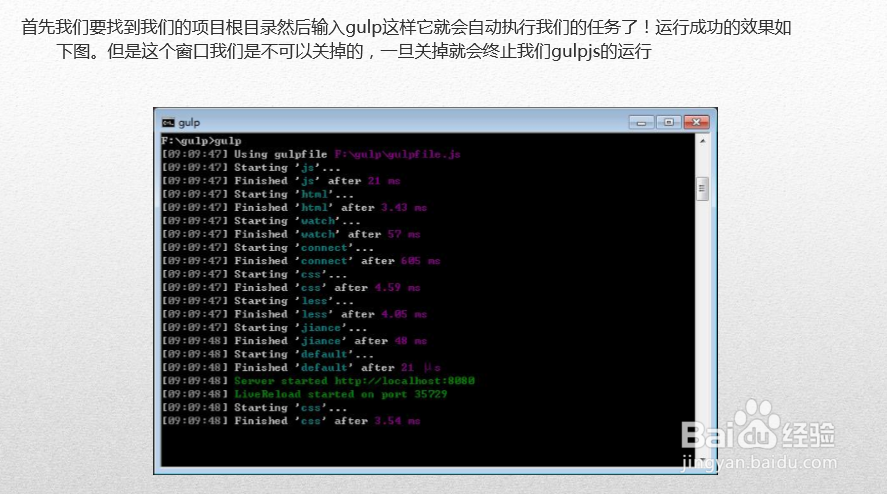The width and height of the screenshot is (887, 494).
Task: Click the scrollbar up arrow in console
Action: (702, 141)
